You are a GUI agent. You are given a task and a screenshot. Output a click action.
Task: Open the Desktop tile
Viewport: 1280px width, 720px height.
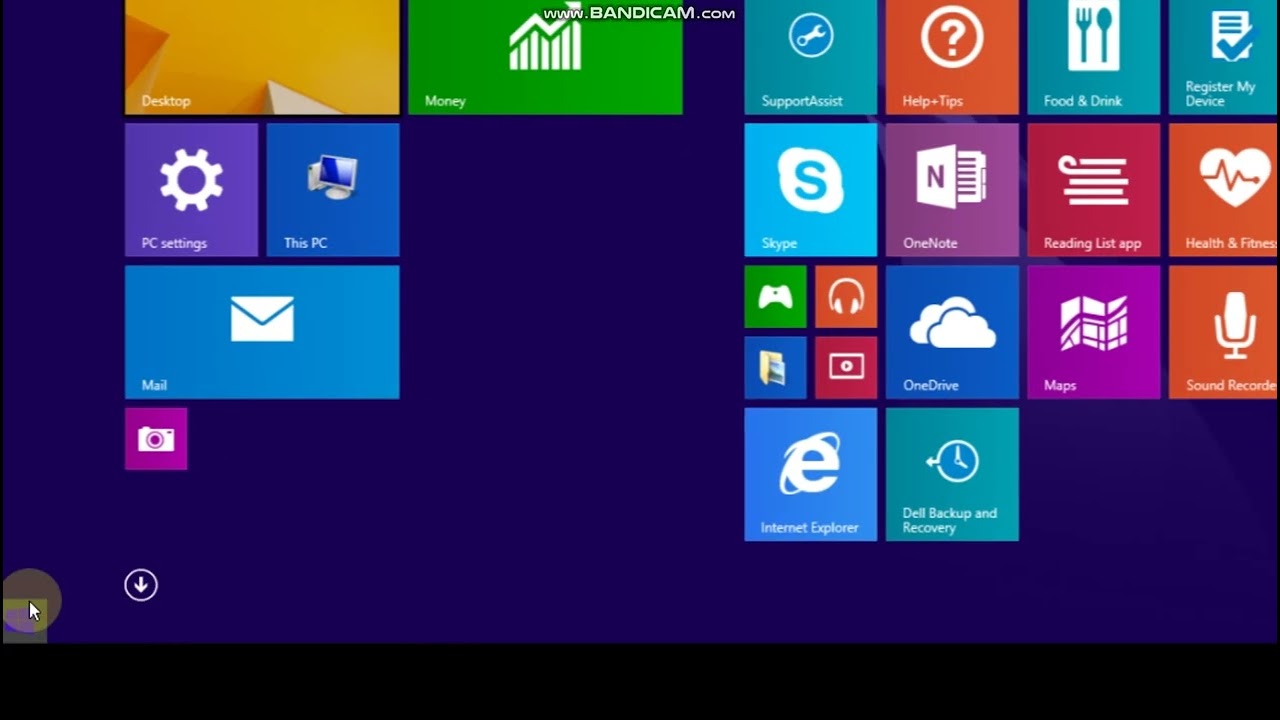(262, 57)
